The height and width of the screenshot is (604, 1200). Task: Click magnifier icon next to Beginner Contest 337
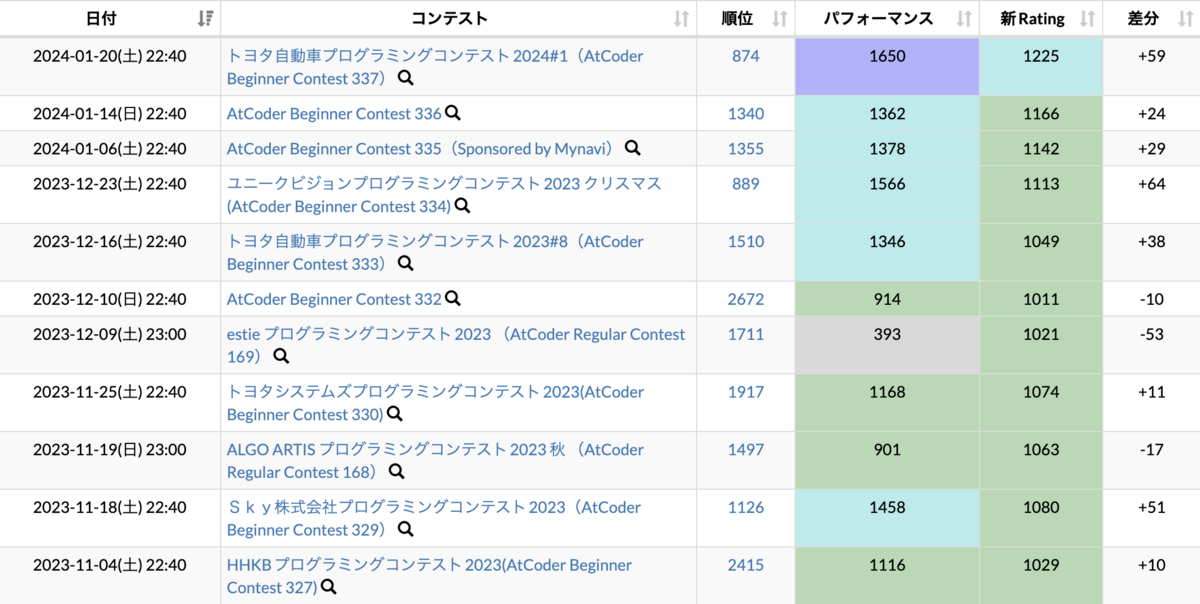[x=405, y=78]
